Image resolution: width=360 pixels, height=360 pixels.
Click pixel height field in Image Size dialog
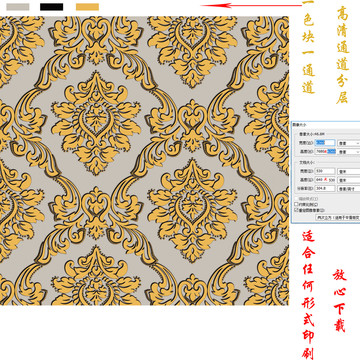click(325, 151)
